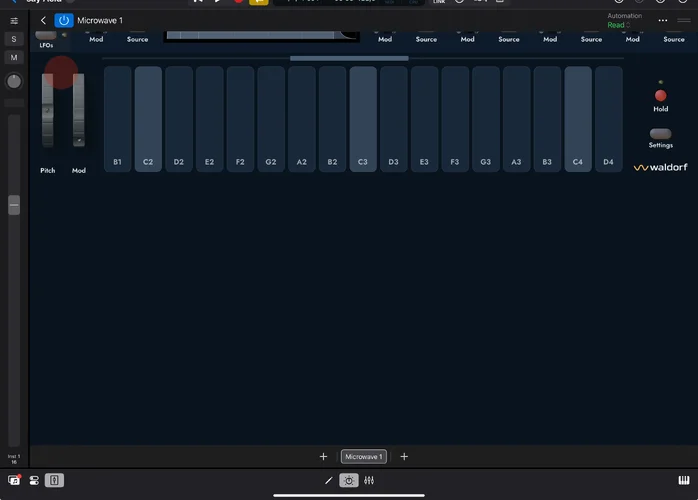Click the back chevron beside Microwave 1
Image resolution: width=698 pixels, height=500 pixels.
coord(44,20)
